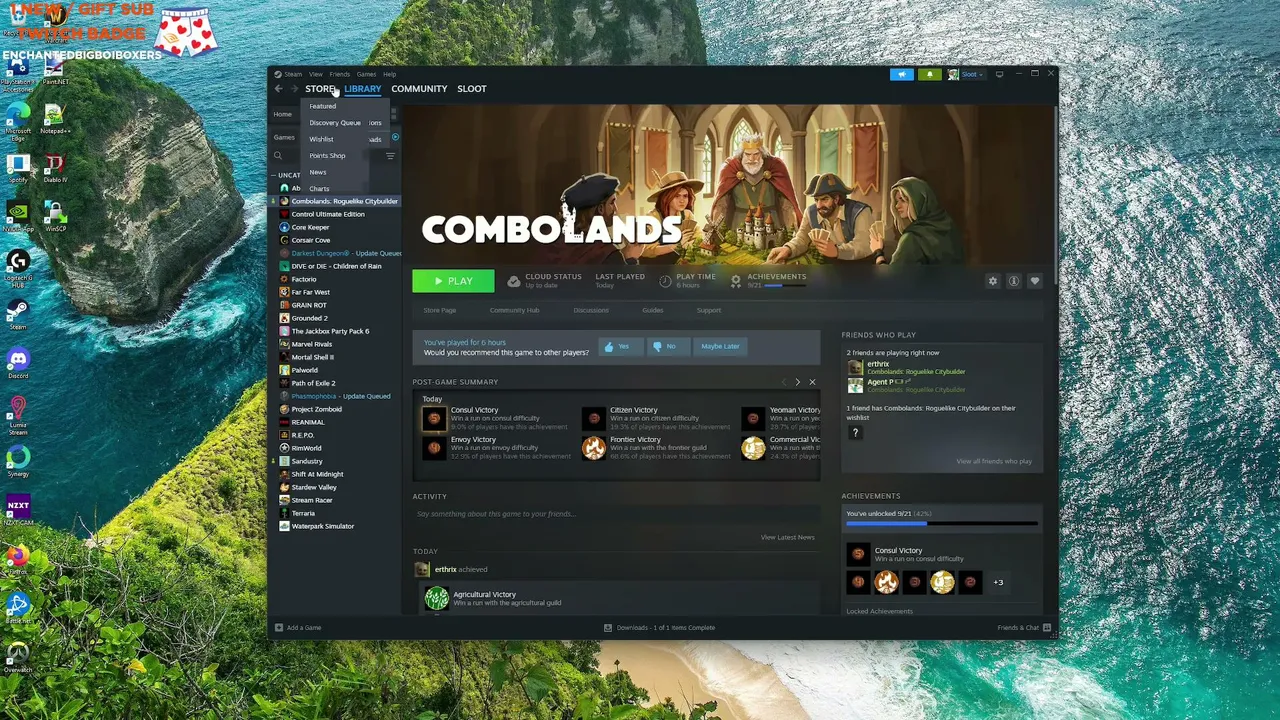Go to next post-game summary page
Screen dimensions: 1280x720
click(x=797, y=382)
